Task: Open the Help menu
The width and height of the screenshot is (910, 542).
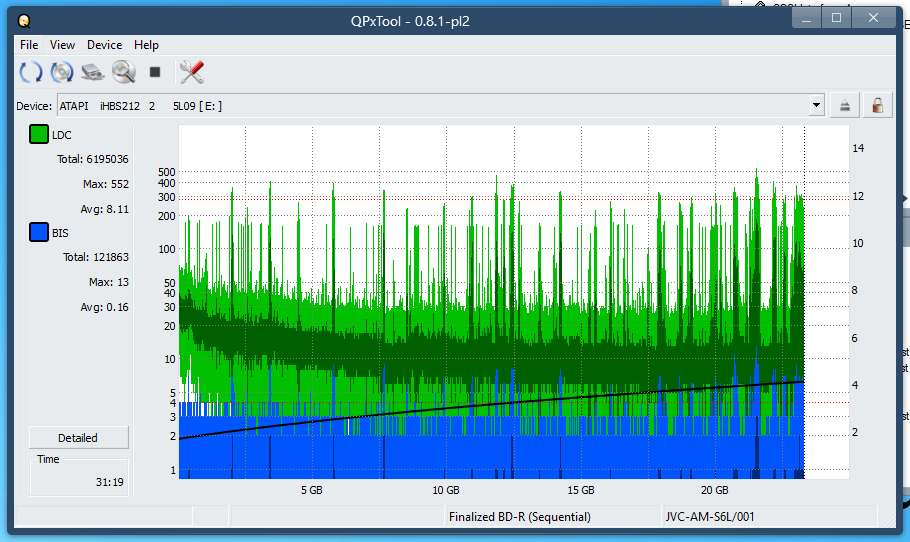Action: [146, 45]
